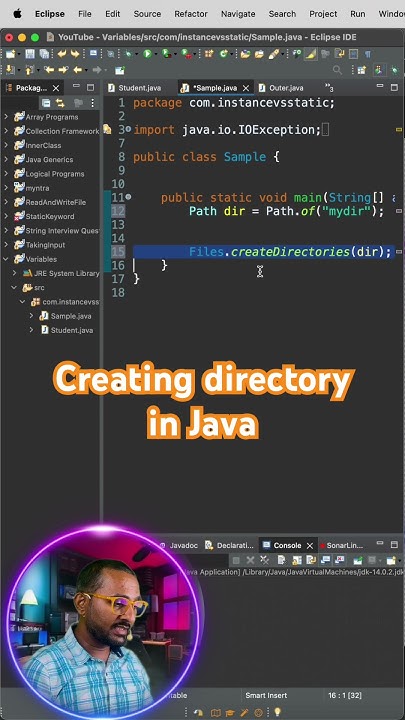Toggle Show Console on Standard Out change

click(326, 561)
